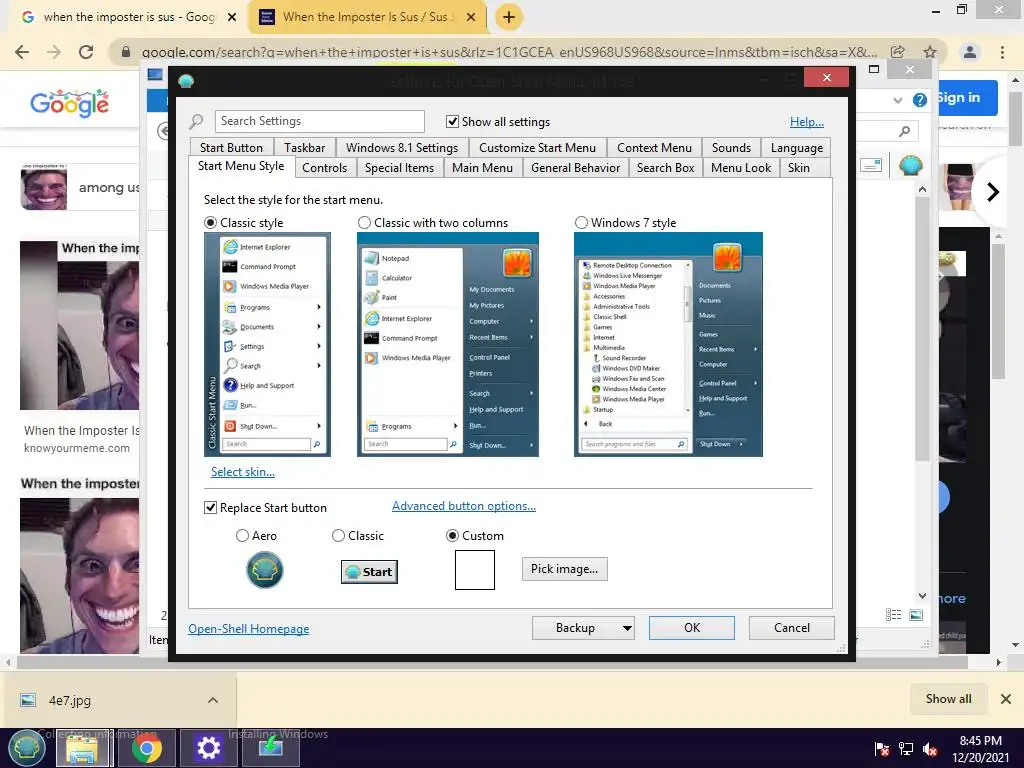Choose the Classic start button option
This screenshot has width=1024, height=768.
338,536
